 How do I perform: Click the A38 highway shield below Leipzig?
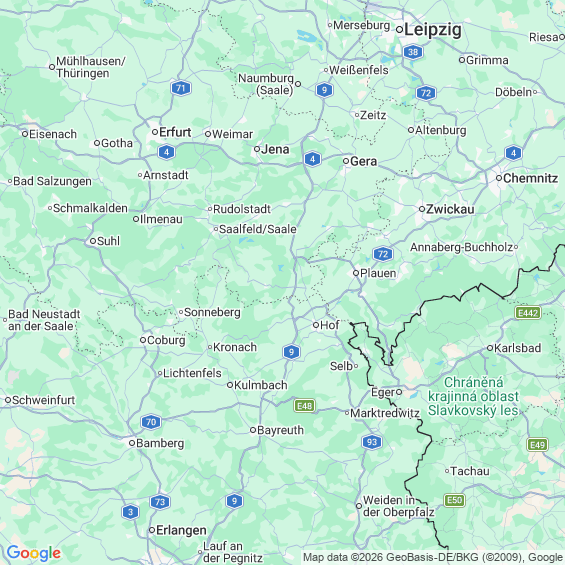click(x=413, y=52)
